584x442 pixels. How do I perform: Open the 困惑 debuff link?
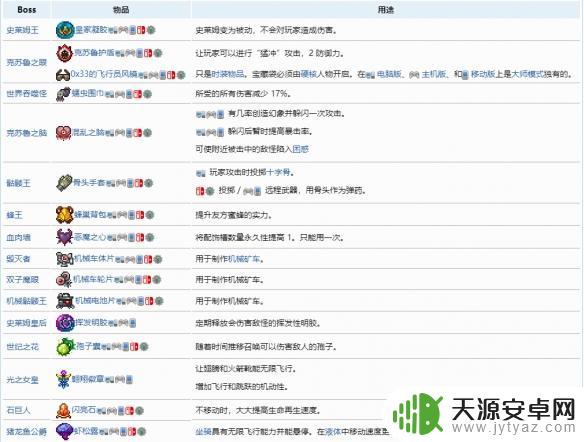(301, 149)
